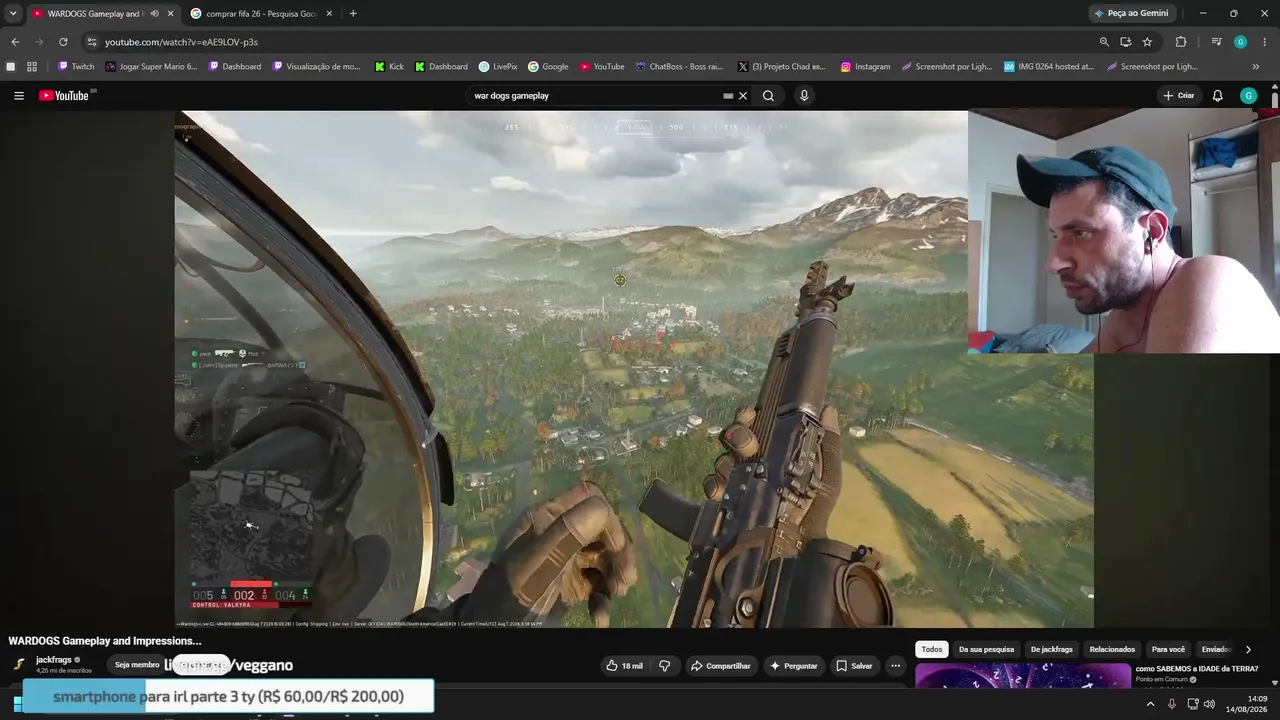Dislike the video with thumbs down
The image size is (1280, 720).
click(665, 666)
